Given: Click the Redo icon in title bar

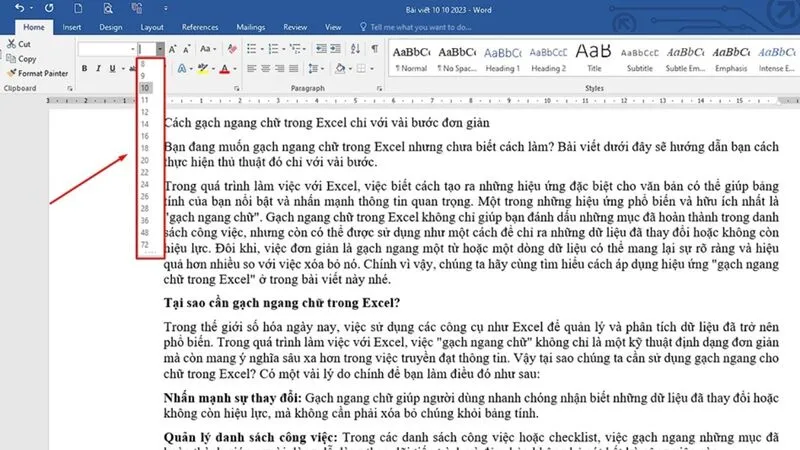Looking at the screenshot, I should [49, 8].
